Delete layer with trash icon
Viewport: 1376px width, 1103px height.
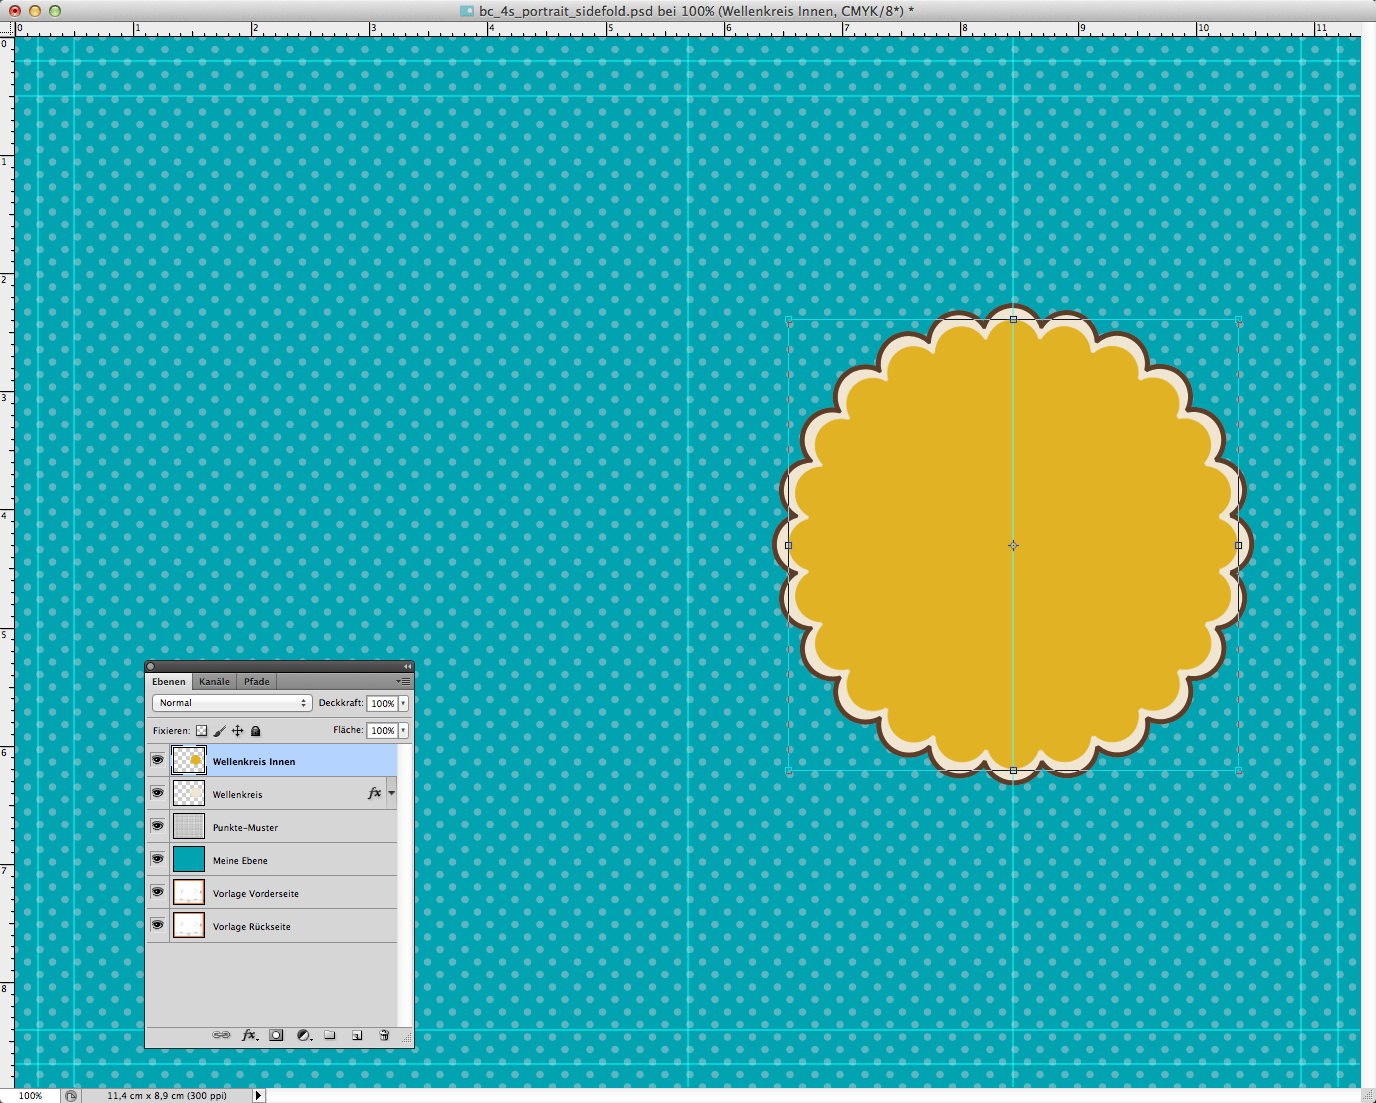click(384, 1035)
